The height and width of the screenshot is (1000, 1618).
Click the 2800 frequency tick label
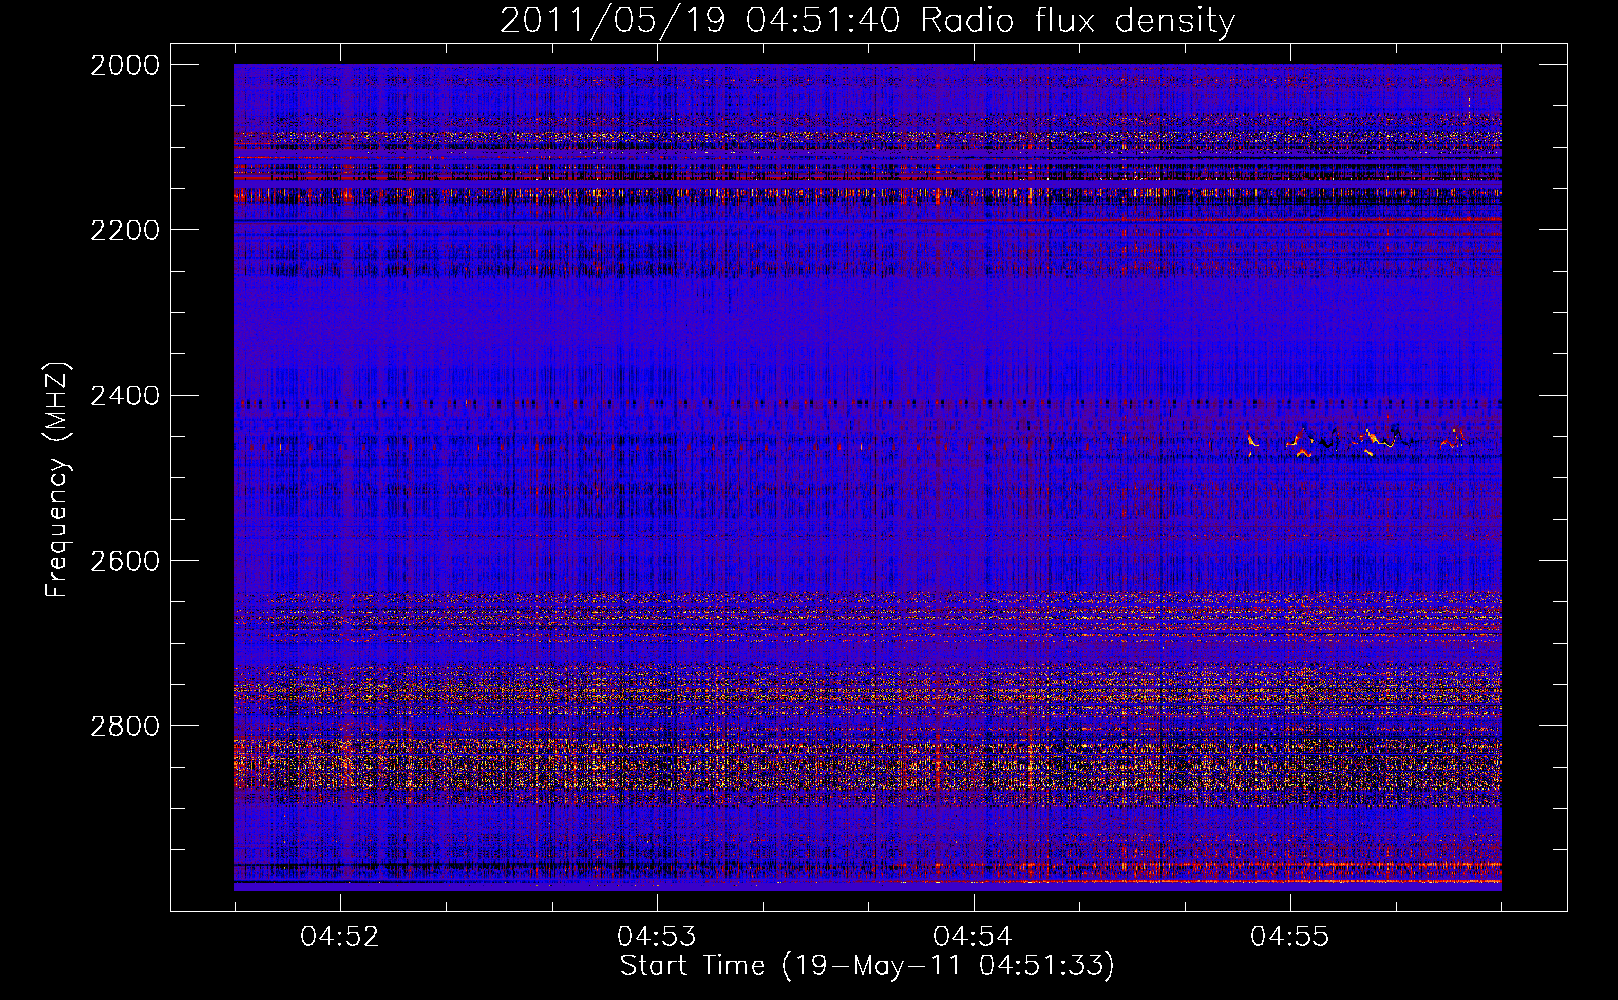click(x=125, y=726)
